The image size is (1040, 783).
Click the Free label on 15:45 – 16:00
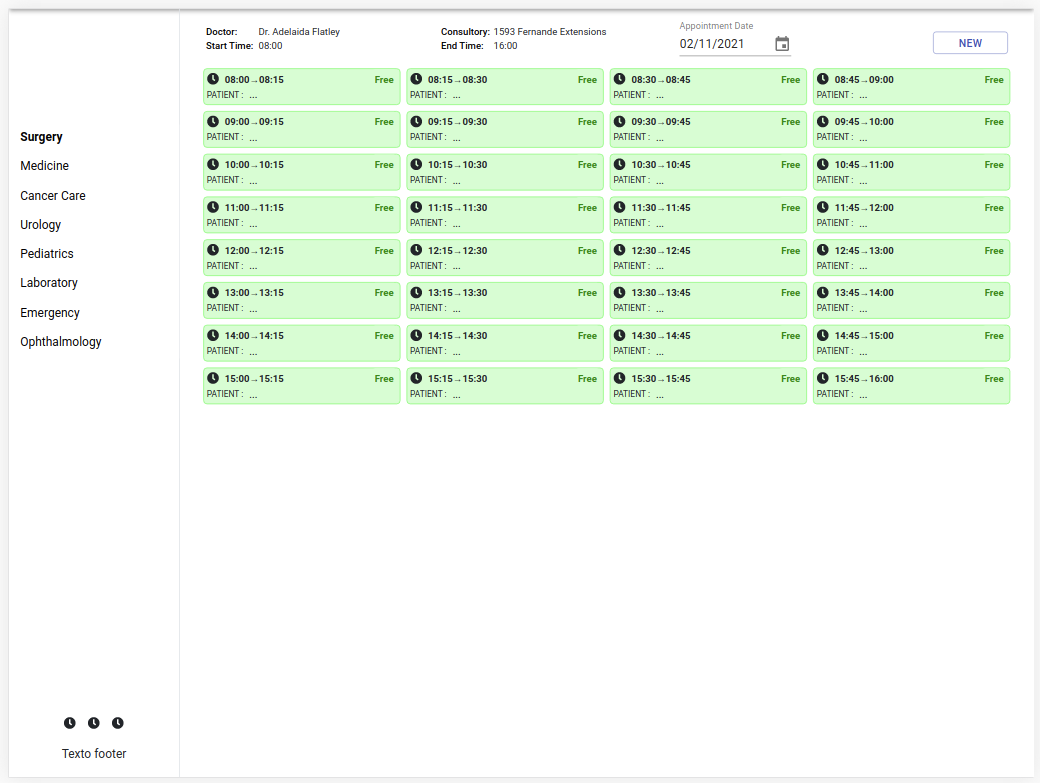coord(994,379)
